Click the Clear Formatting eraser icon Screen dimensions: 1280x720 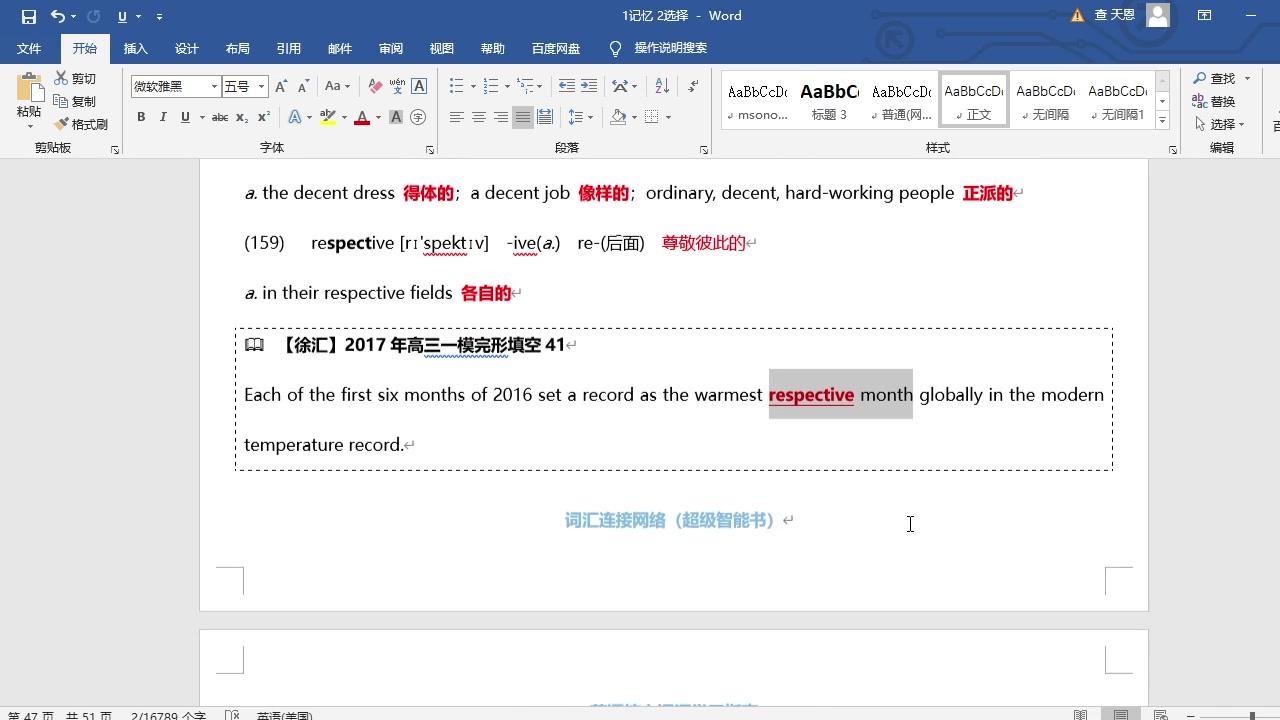(375, 87)
